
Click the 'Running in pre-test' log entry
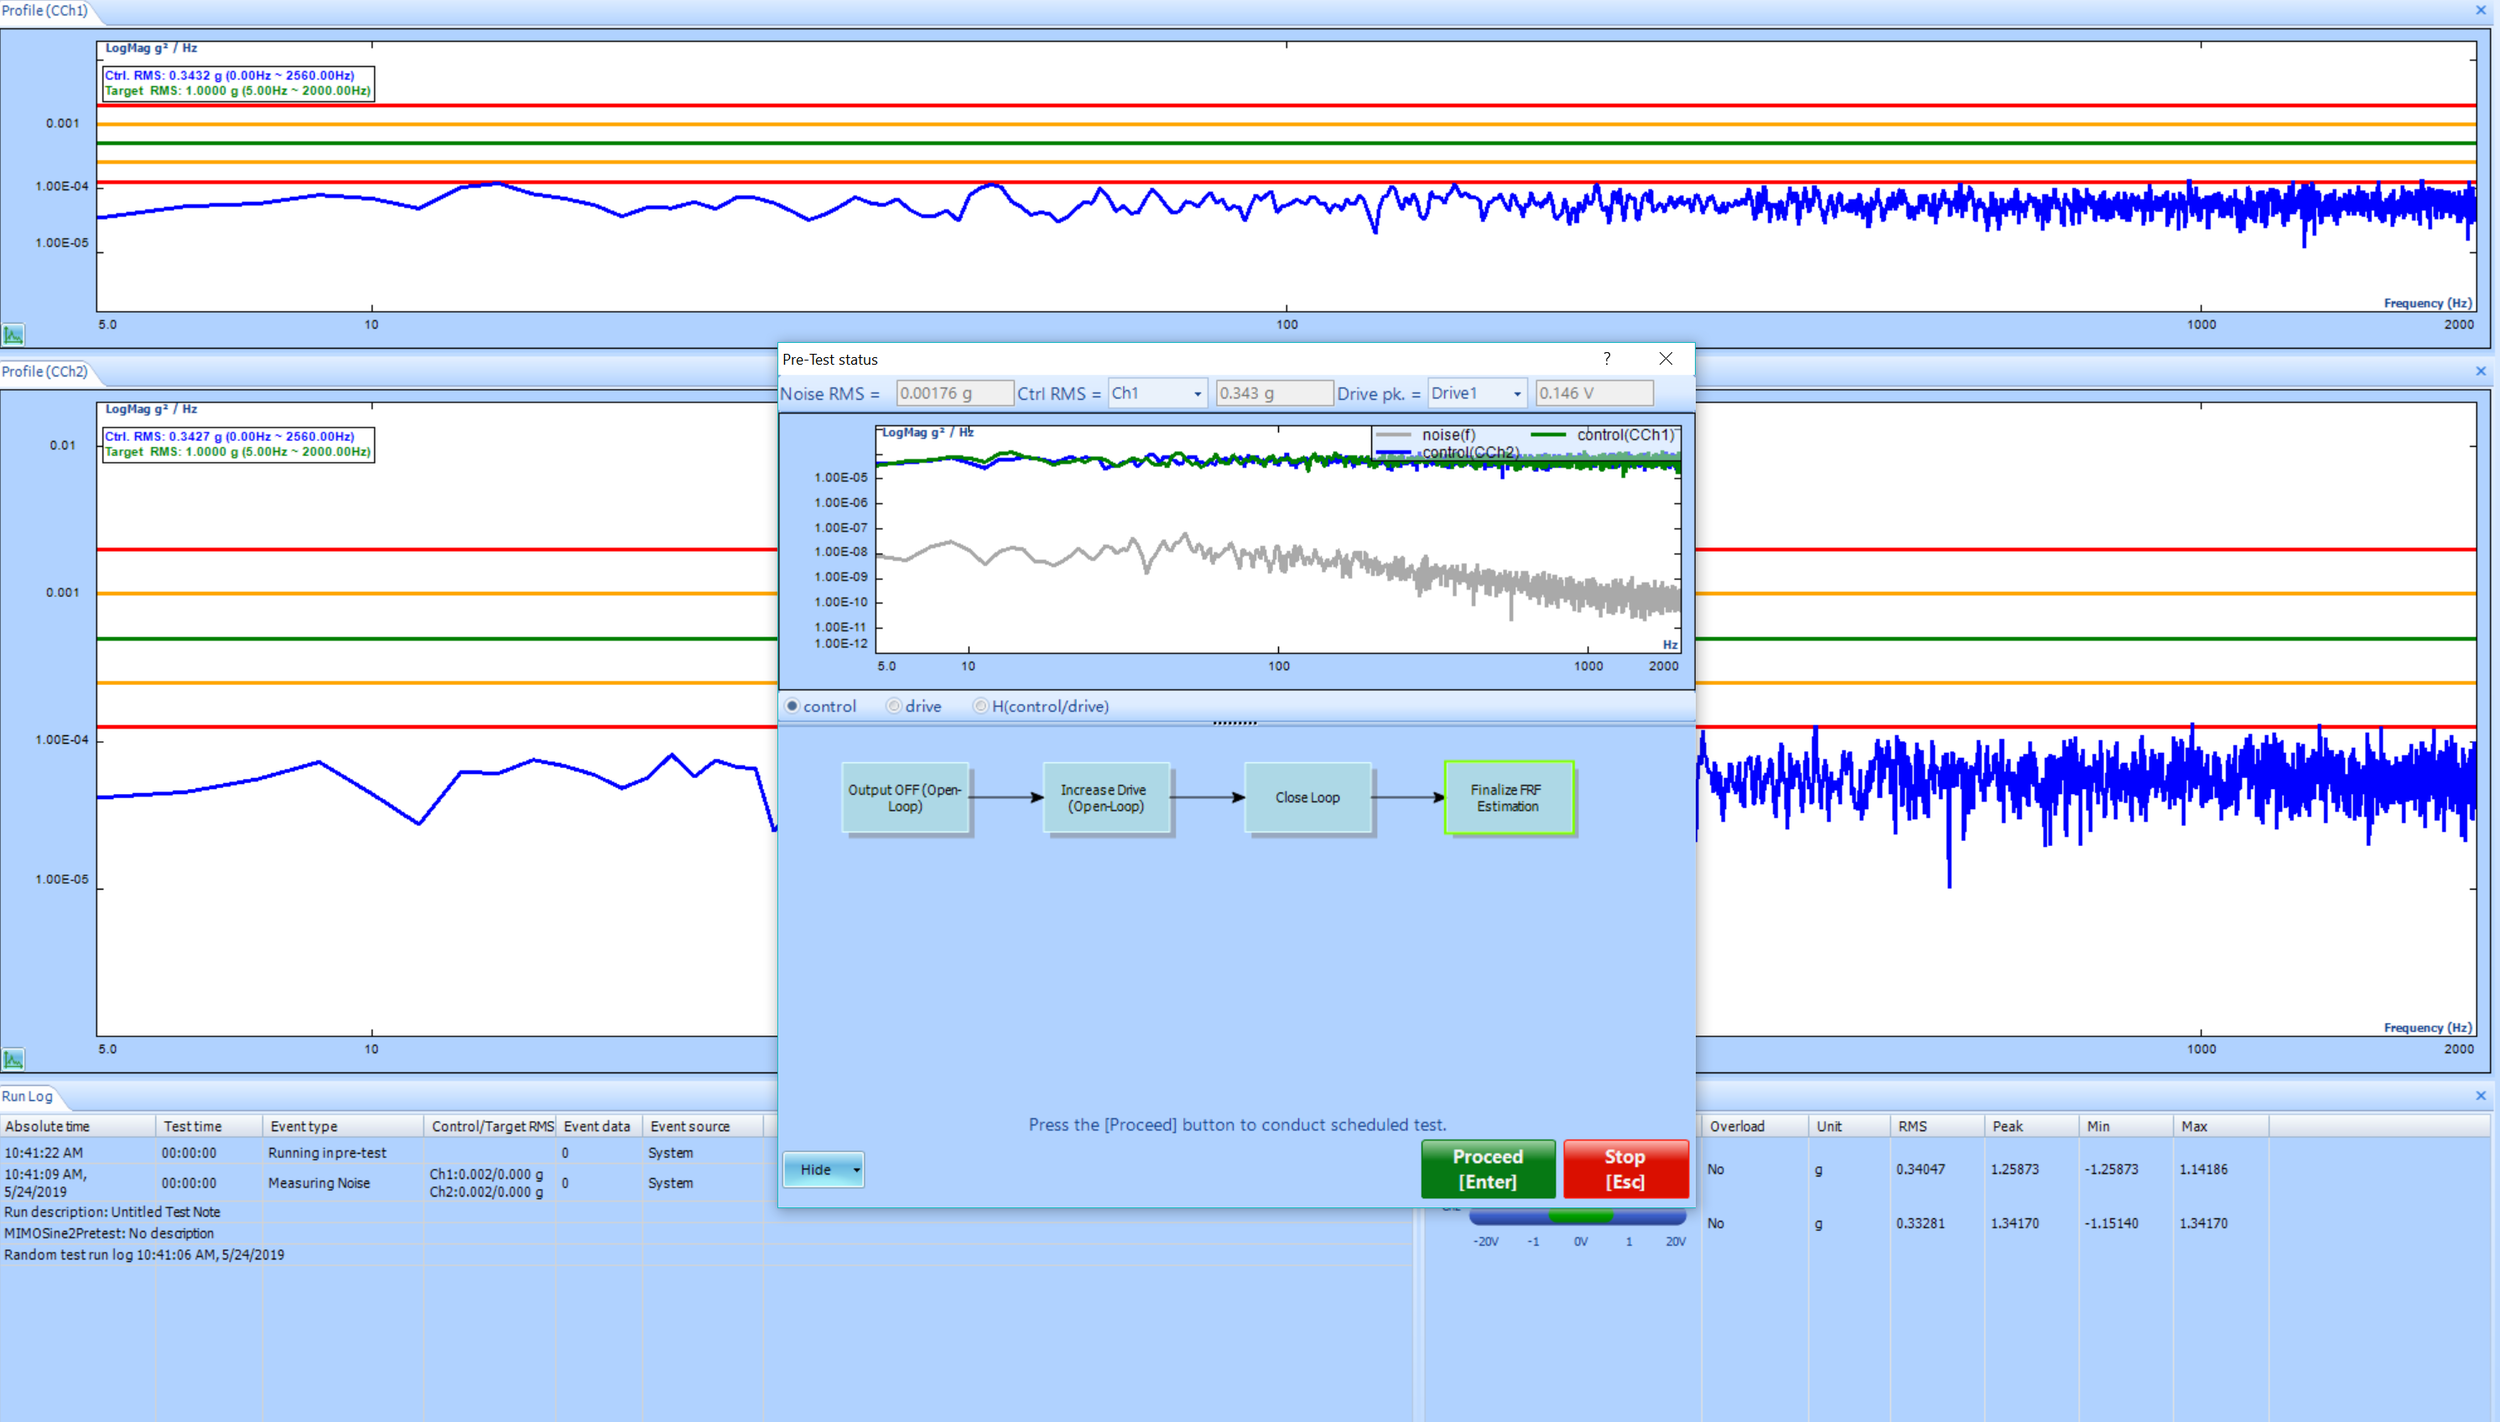327,1153
